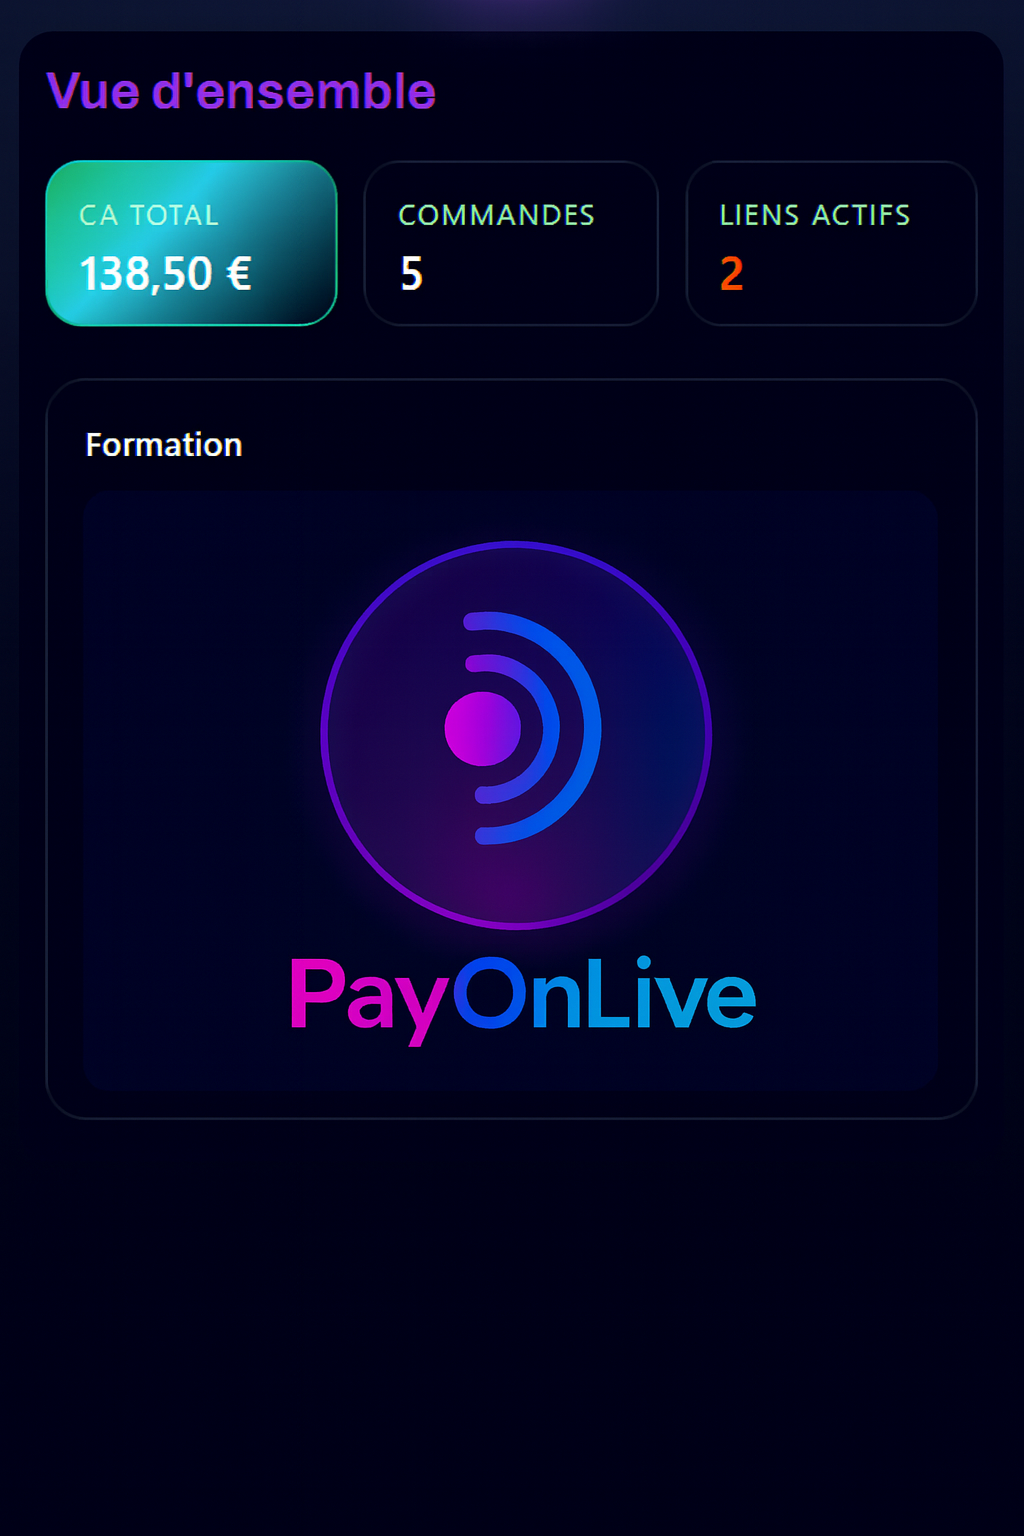Open the Formation PayOnLive thumbnail image
The height and width of the screenshot is (1536, 1024).
(511, 790)
